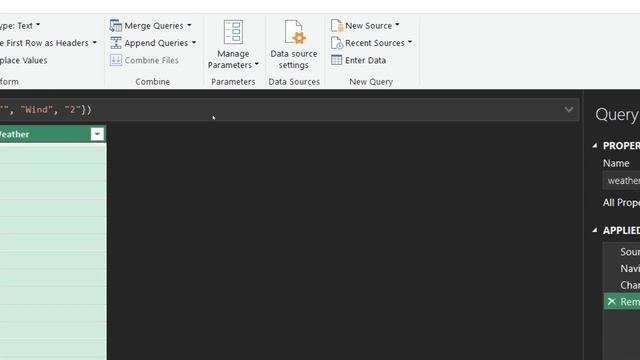640x360 pixels.
Task: Click the Enter Data label
Action: (x=365, y=60)
